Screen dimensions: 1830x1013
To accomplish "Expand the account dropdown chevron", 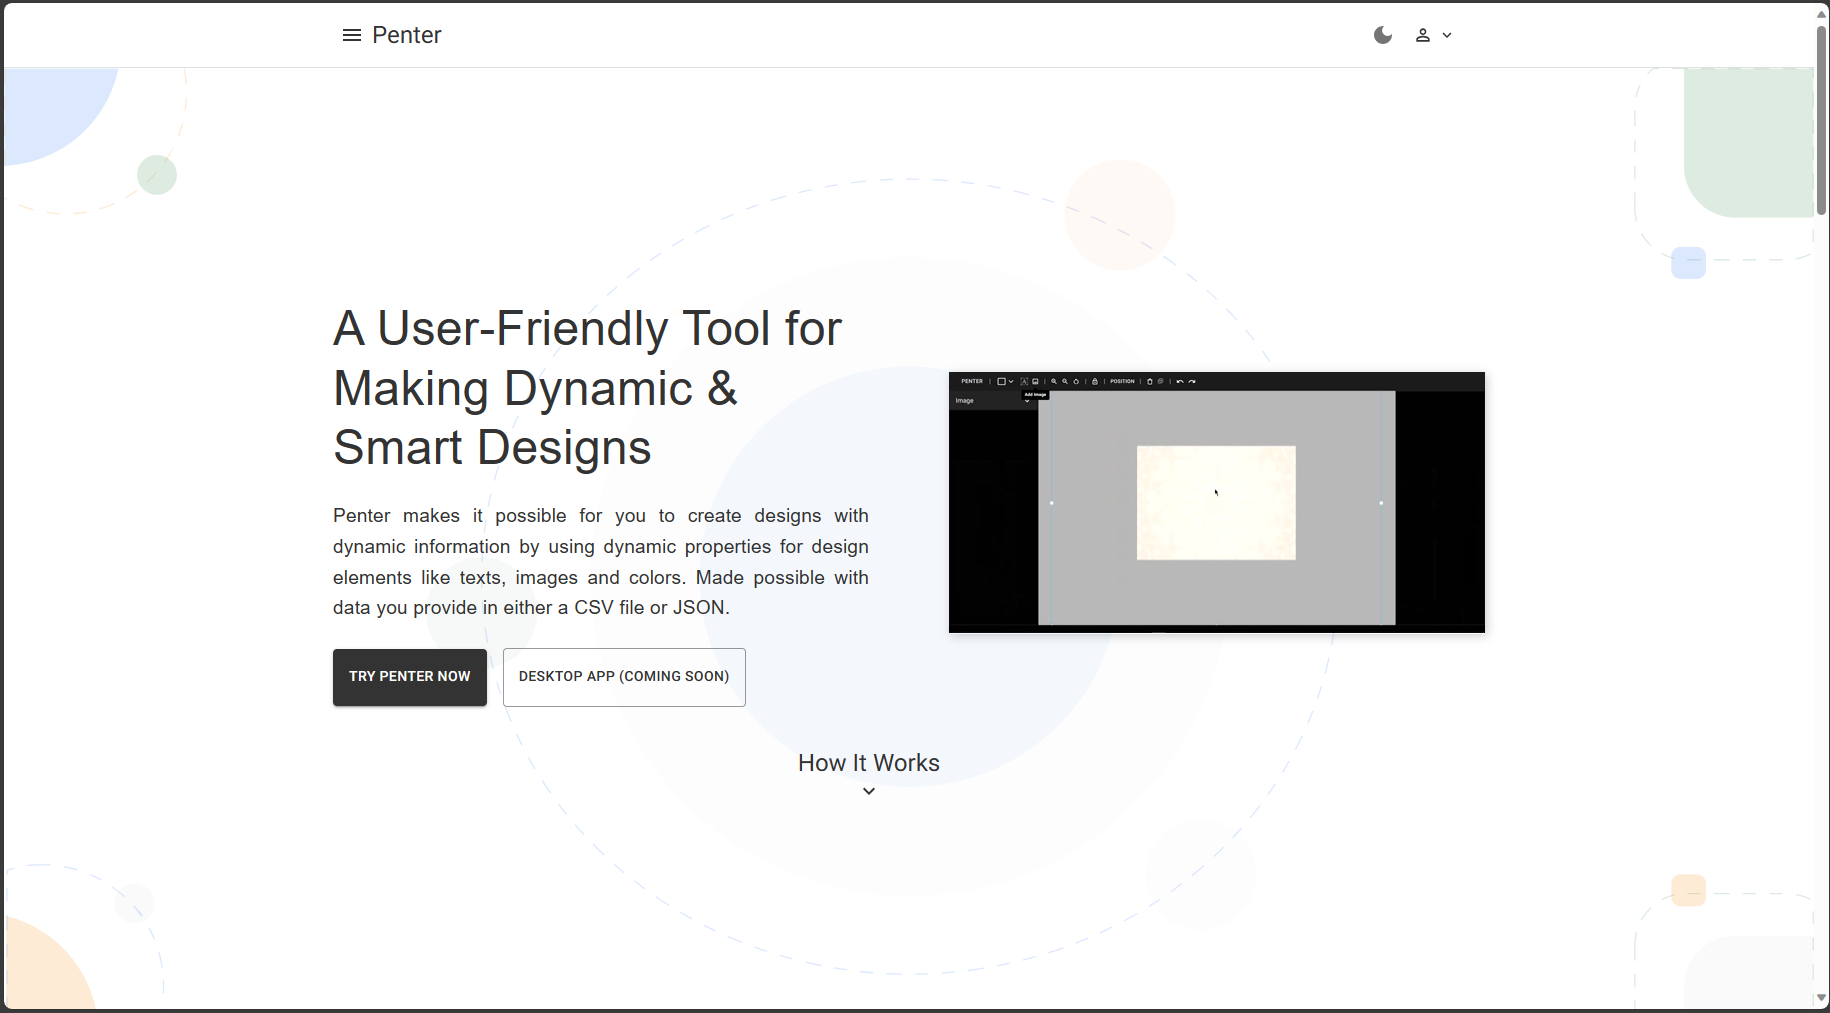I will point(1447,35).
